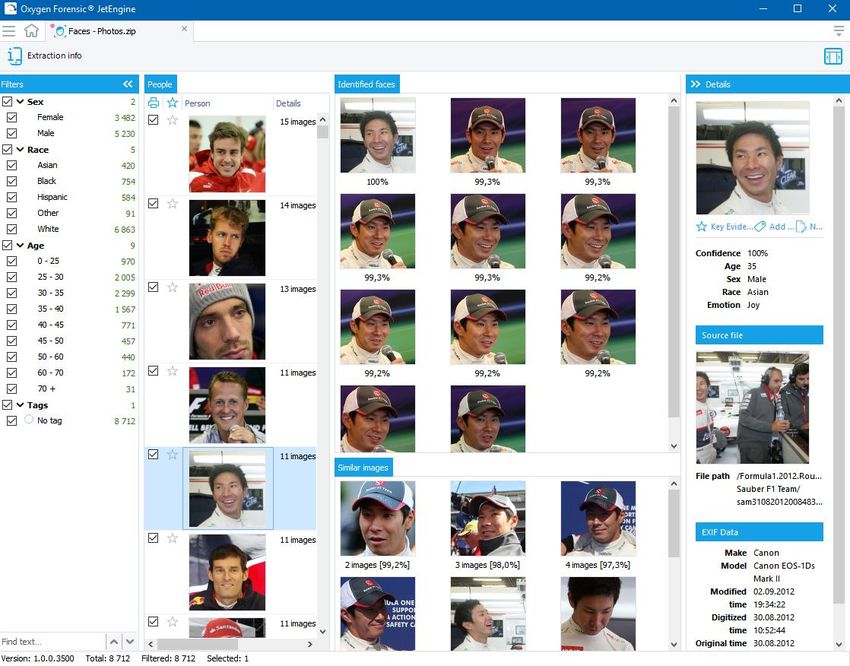Switch to the Faces - Photos.zip tab

[x=119, y=31]
